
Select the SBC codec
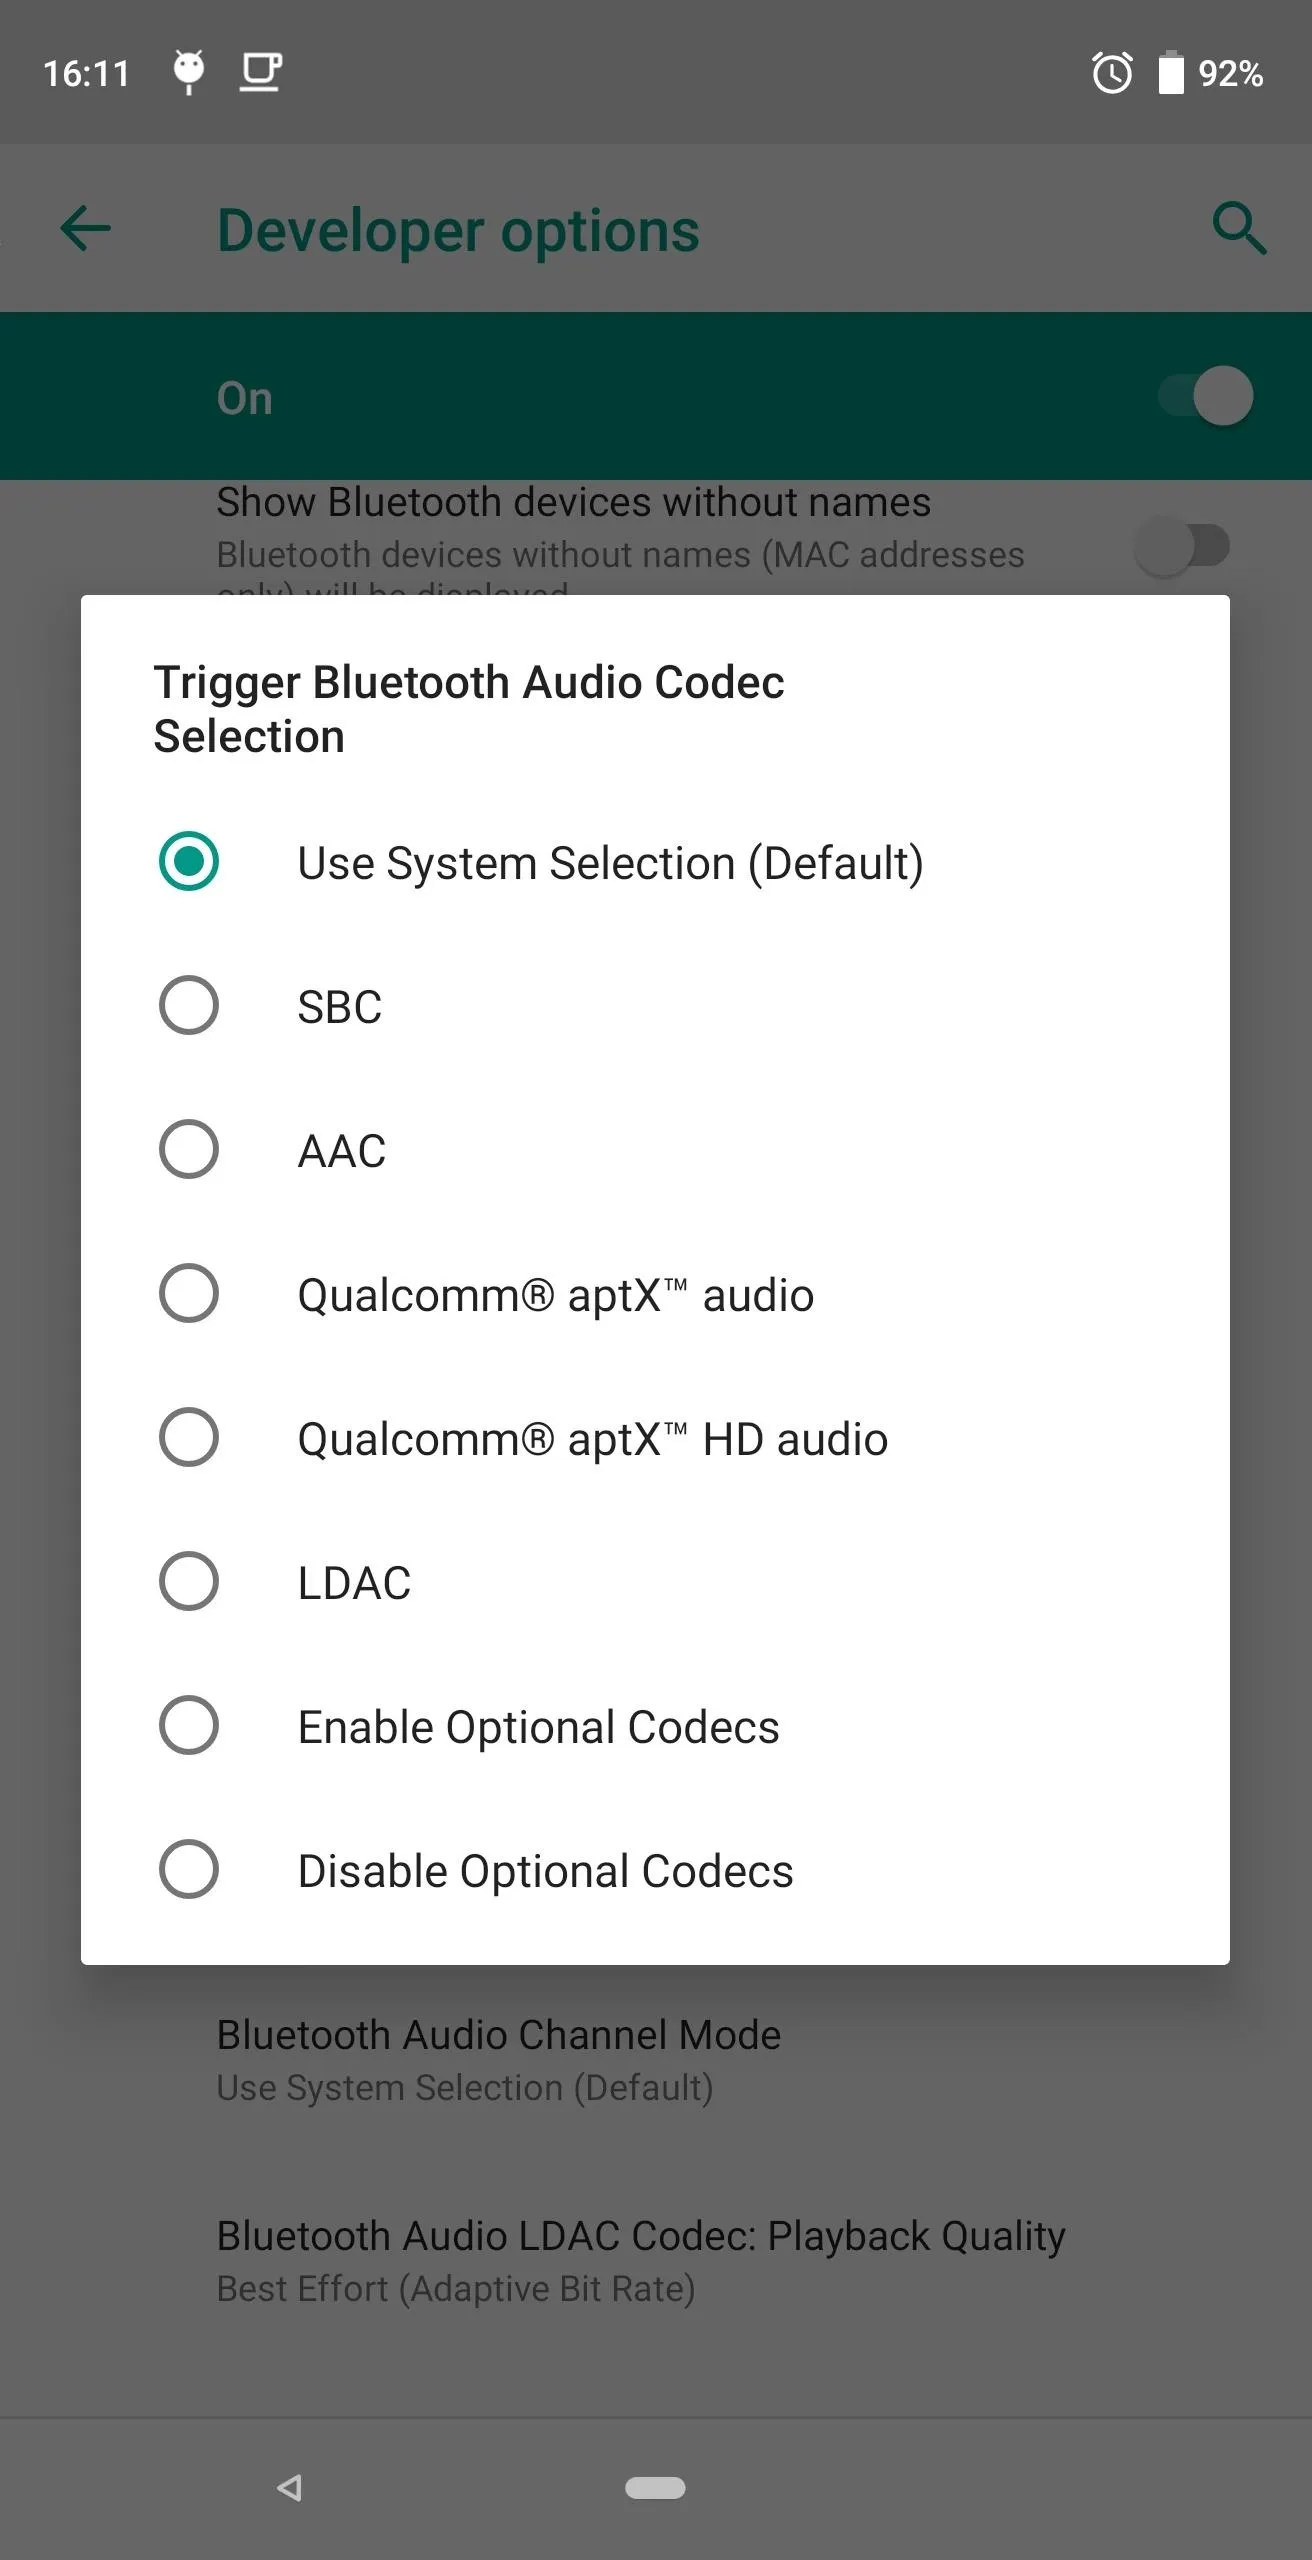[655, 1006]
